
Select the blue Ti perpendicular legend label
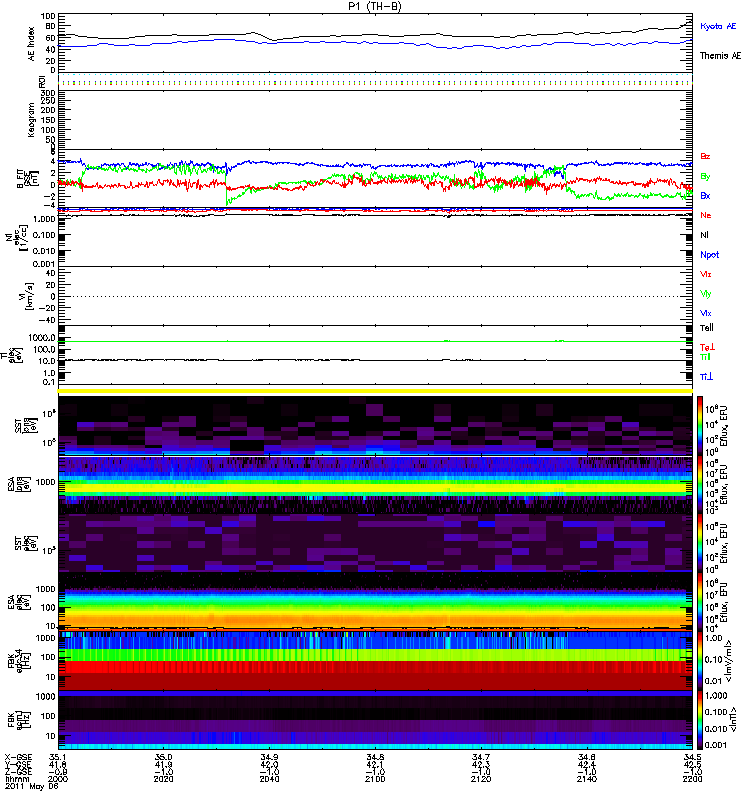point(706,377)
